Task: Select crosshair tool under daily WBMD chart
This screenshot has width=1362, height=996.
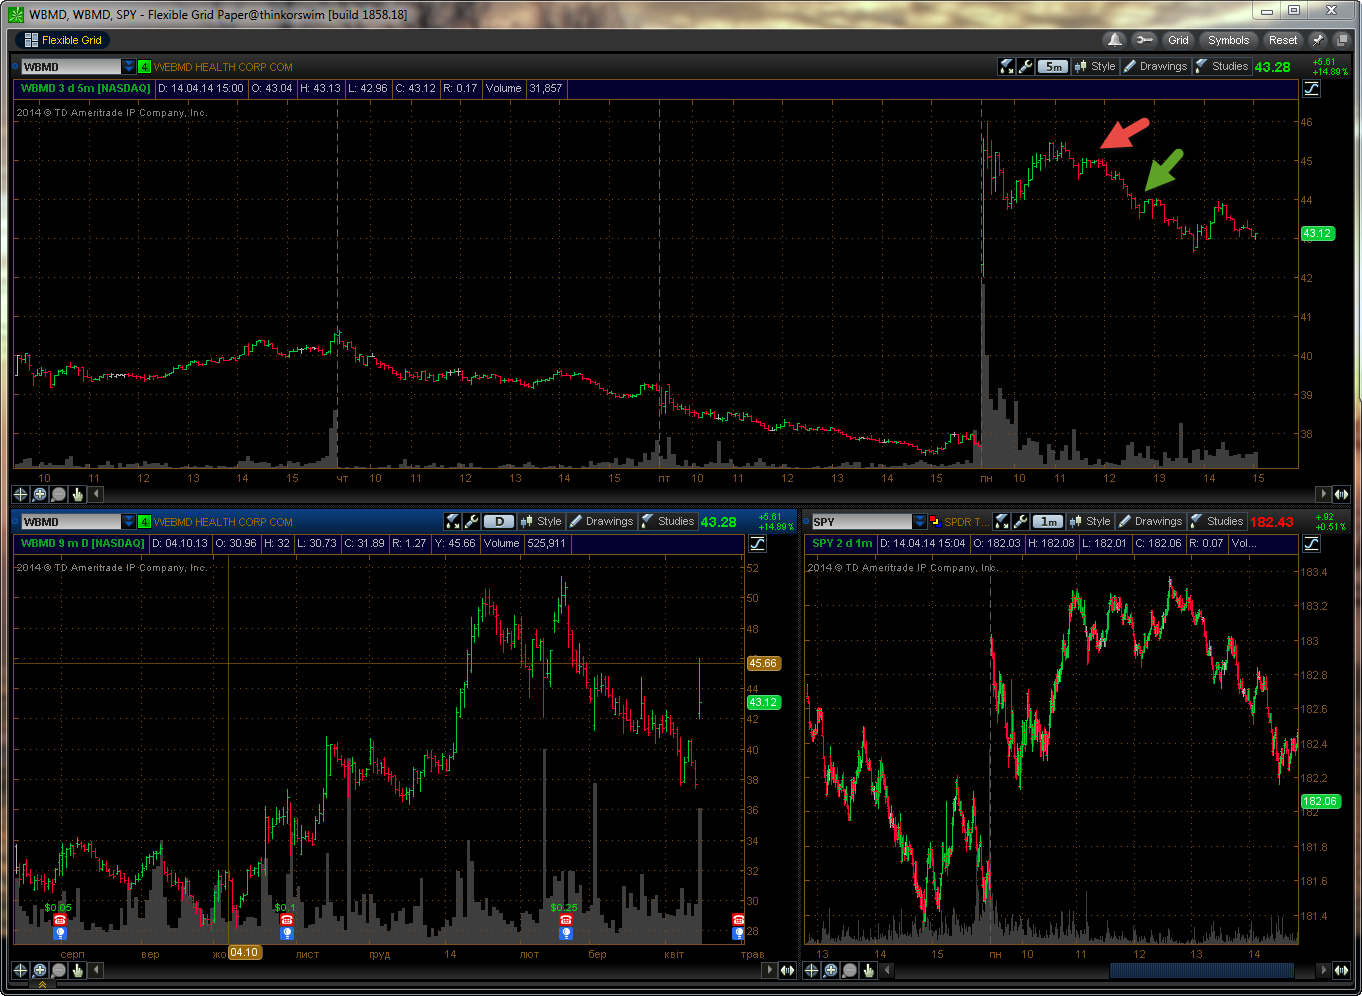Action: pyautogui.click(x=21, y=970)
